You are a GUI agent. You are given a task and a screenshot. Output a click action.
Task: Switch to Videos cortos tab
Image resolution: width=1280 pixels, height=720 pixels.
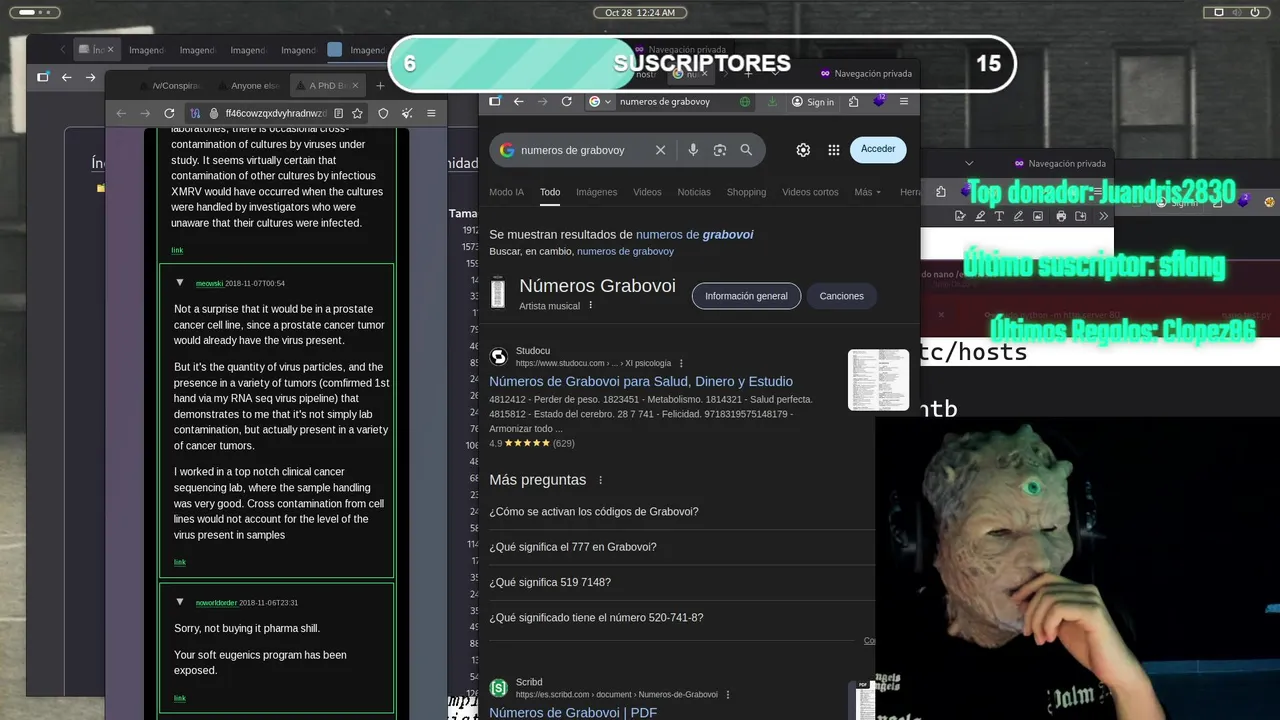click(810, 192)
